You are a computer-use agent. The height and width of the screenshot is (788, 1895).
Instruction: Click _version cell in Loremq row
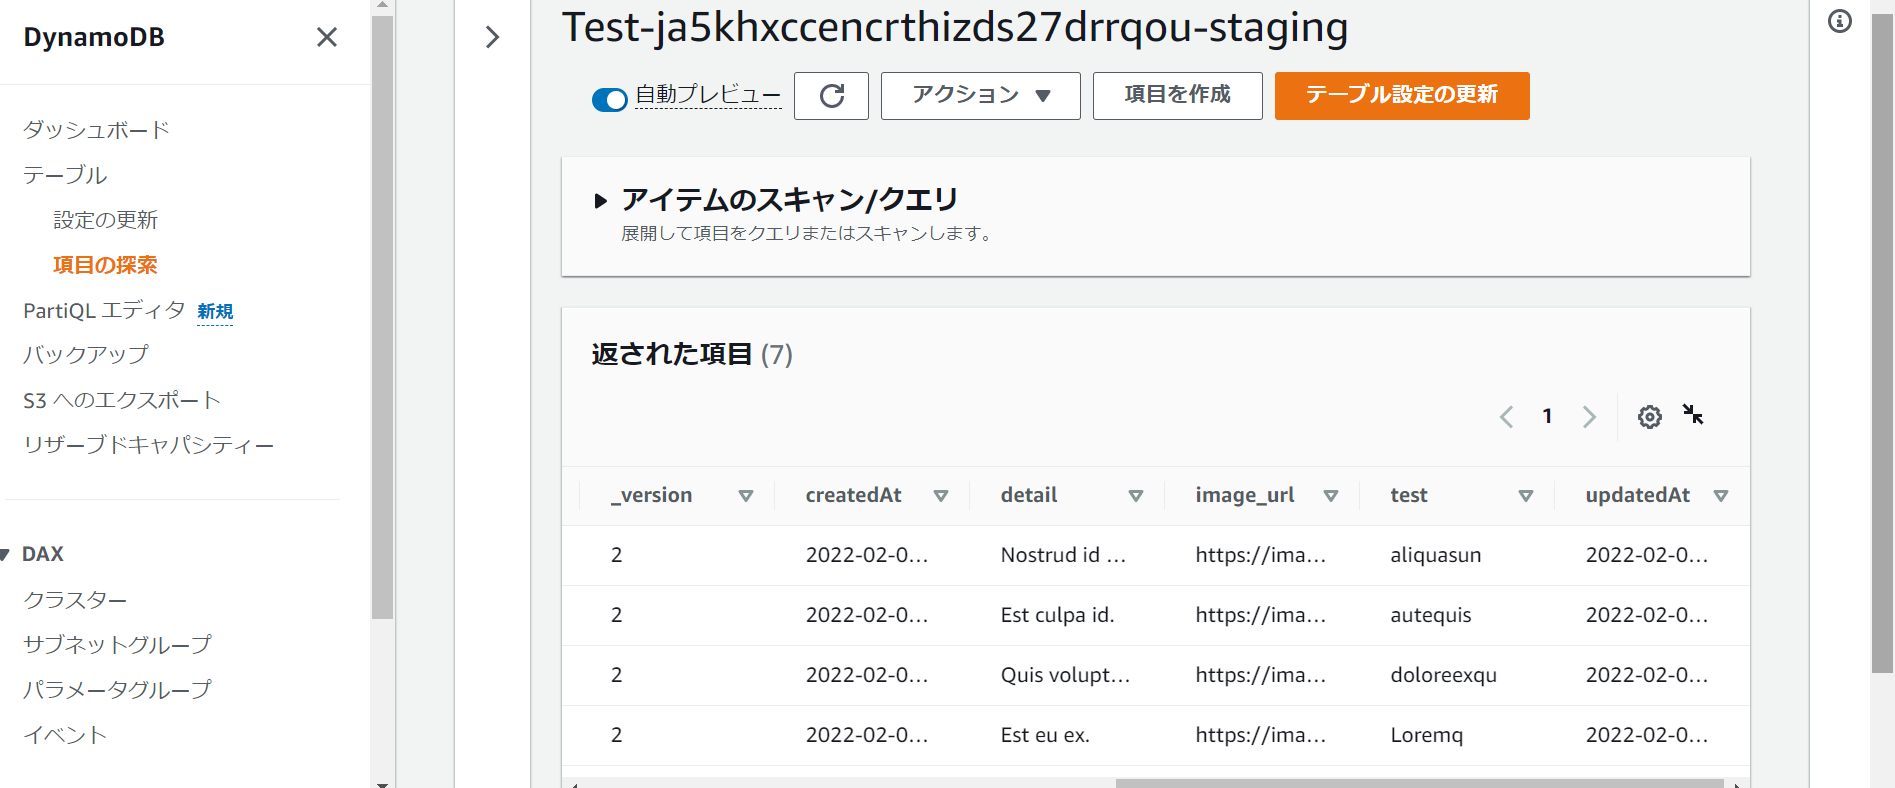[616, 735]
